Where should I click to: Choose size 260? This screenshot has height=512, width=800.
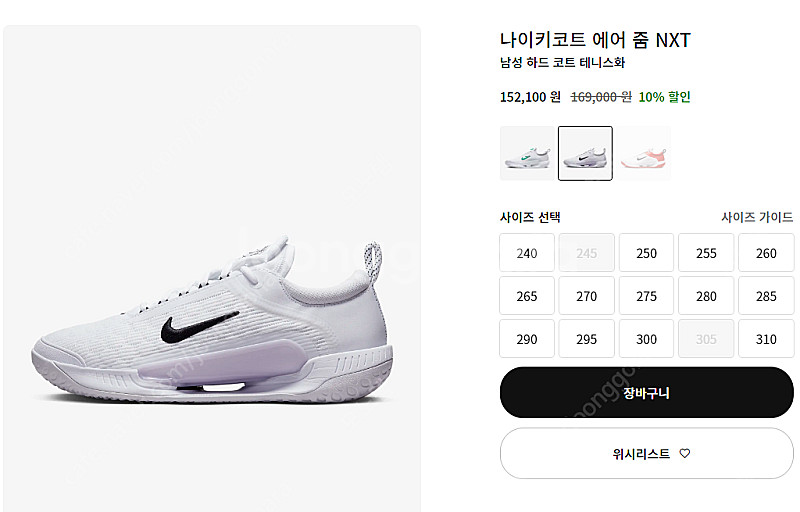766,253
